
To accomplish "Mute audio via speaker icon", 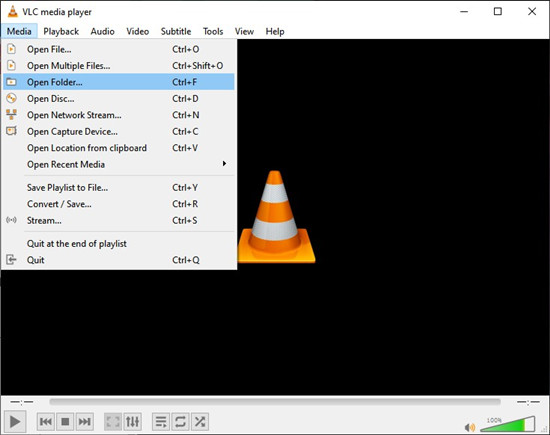I will pyautogui.click(x=469, y=427).
